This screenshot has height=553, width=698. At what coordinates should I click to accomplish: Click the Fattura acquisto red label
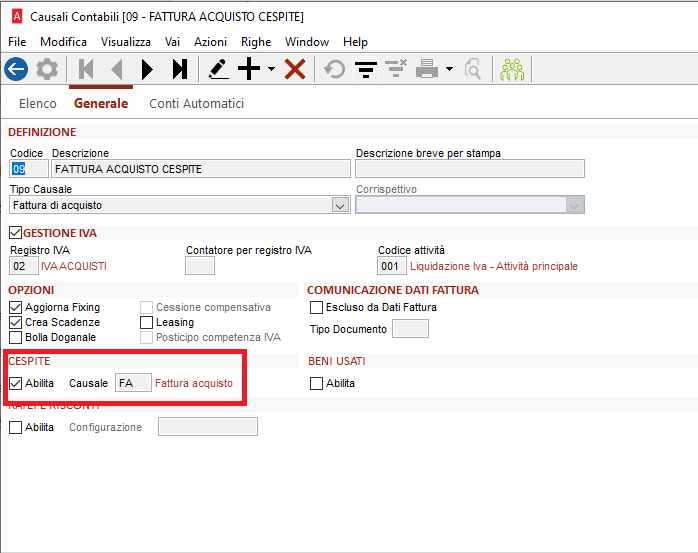194,383
